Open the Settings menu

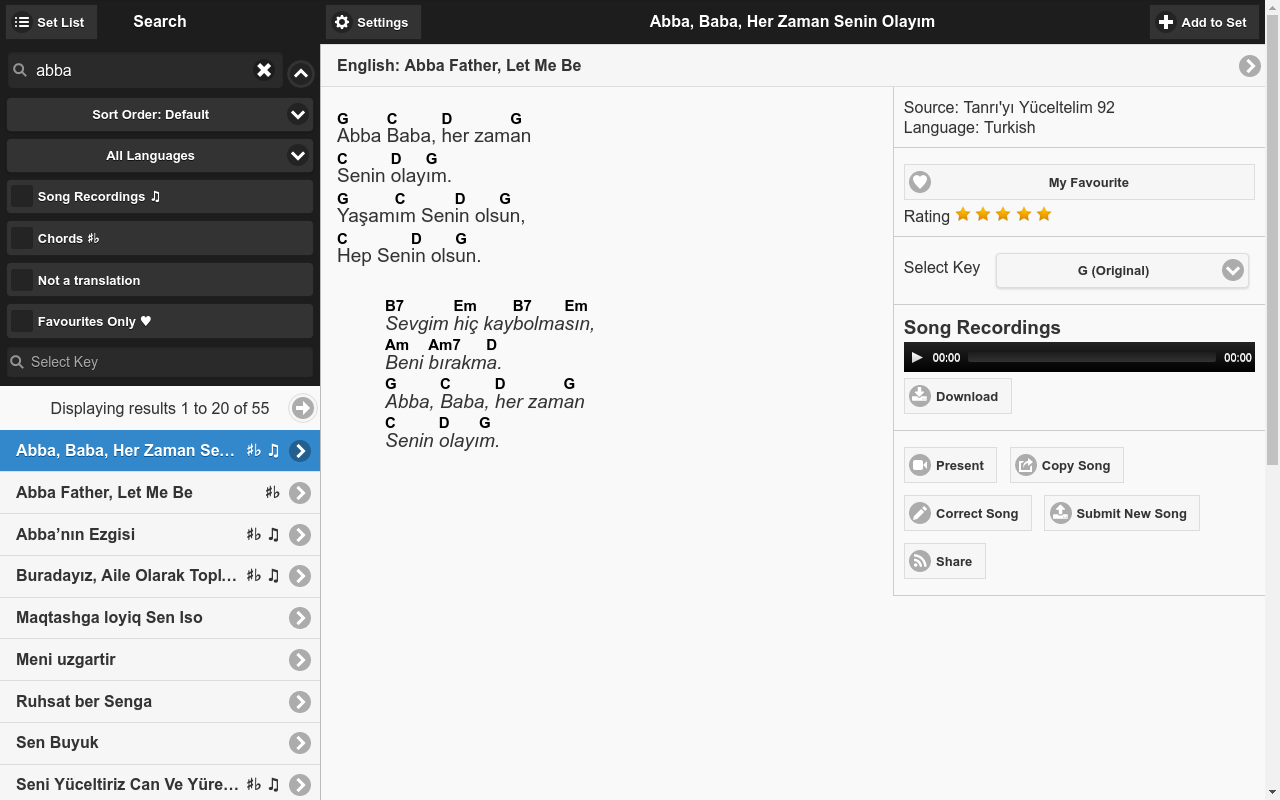(372, 22)
